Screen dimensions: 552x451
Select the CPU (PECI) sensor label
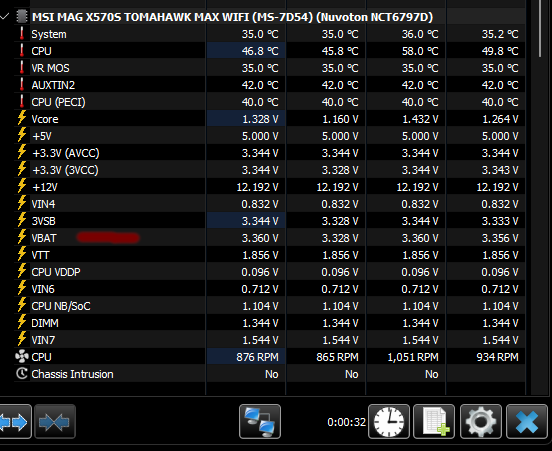pos(58,102)
